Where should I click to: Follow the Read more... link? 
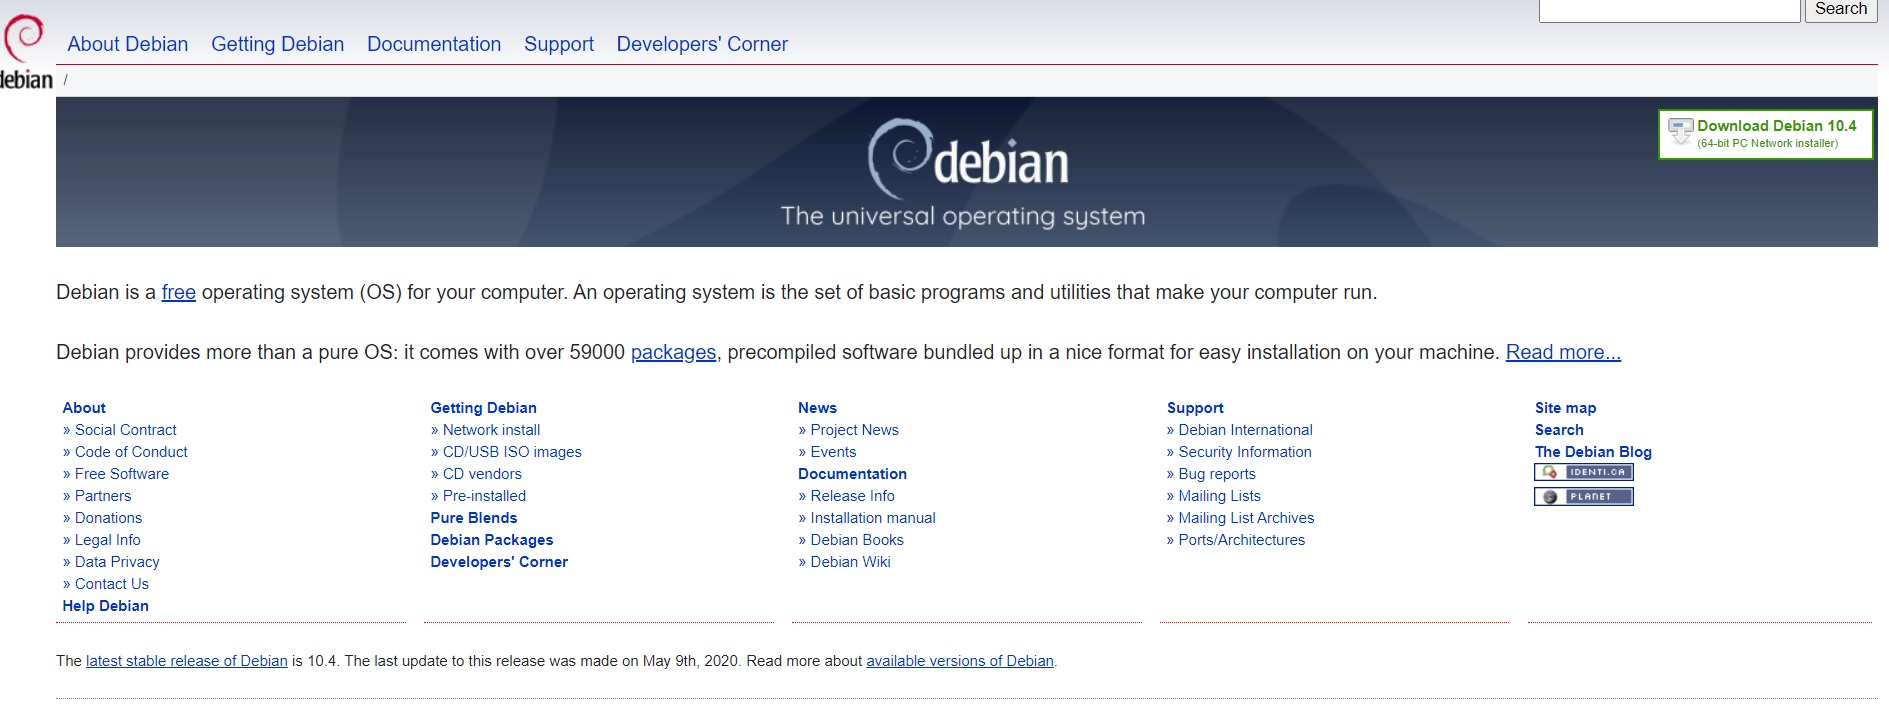tap(1563, 352)
